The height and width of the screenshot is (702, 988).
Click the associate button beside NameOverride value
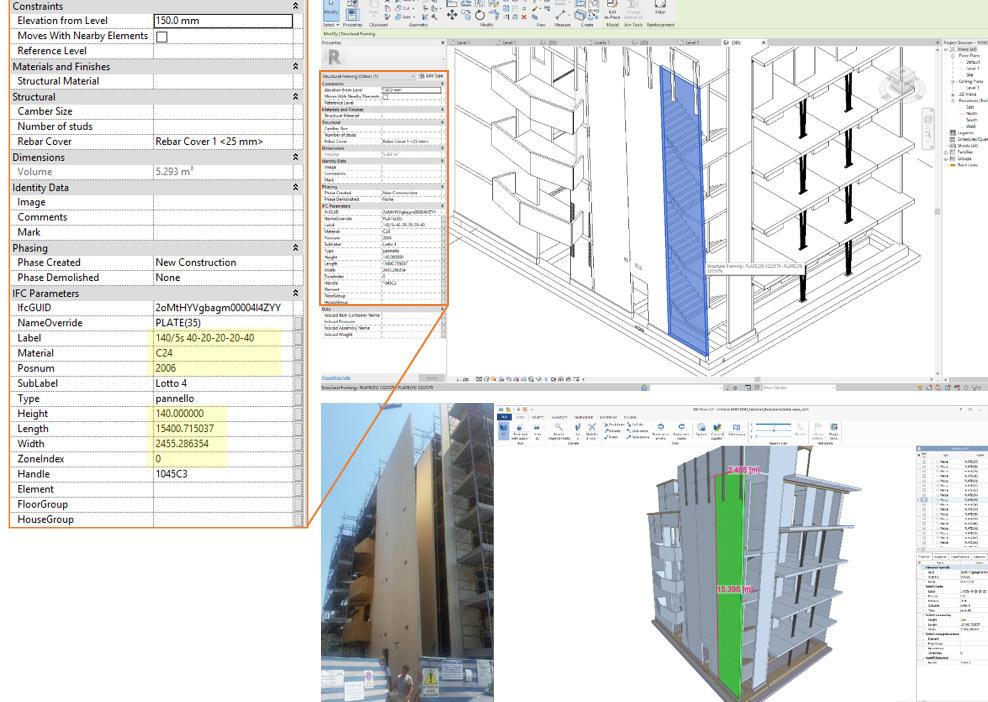tap(299, 323)
